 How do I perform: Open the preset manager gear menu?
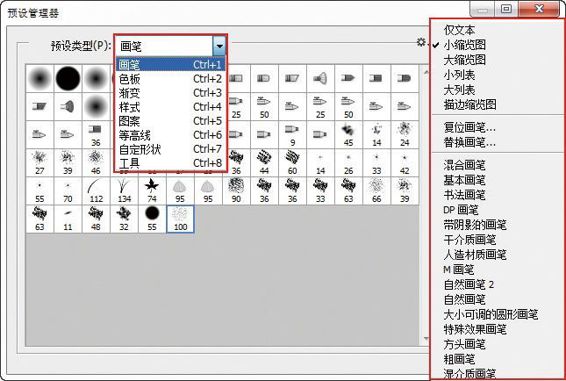pos(421,42)
